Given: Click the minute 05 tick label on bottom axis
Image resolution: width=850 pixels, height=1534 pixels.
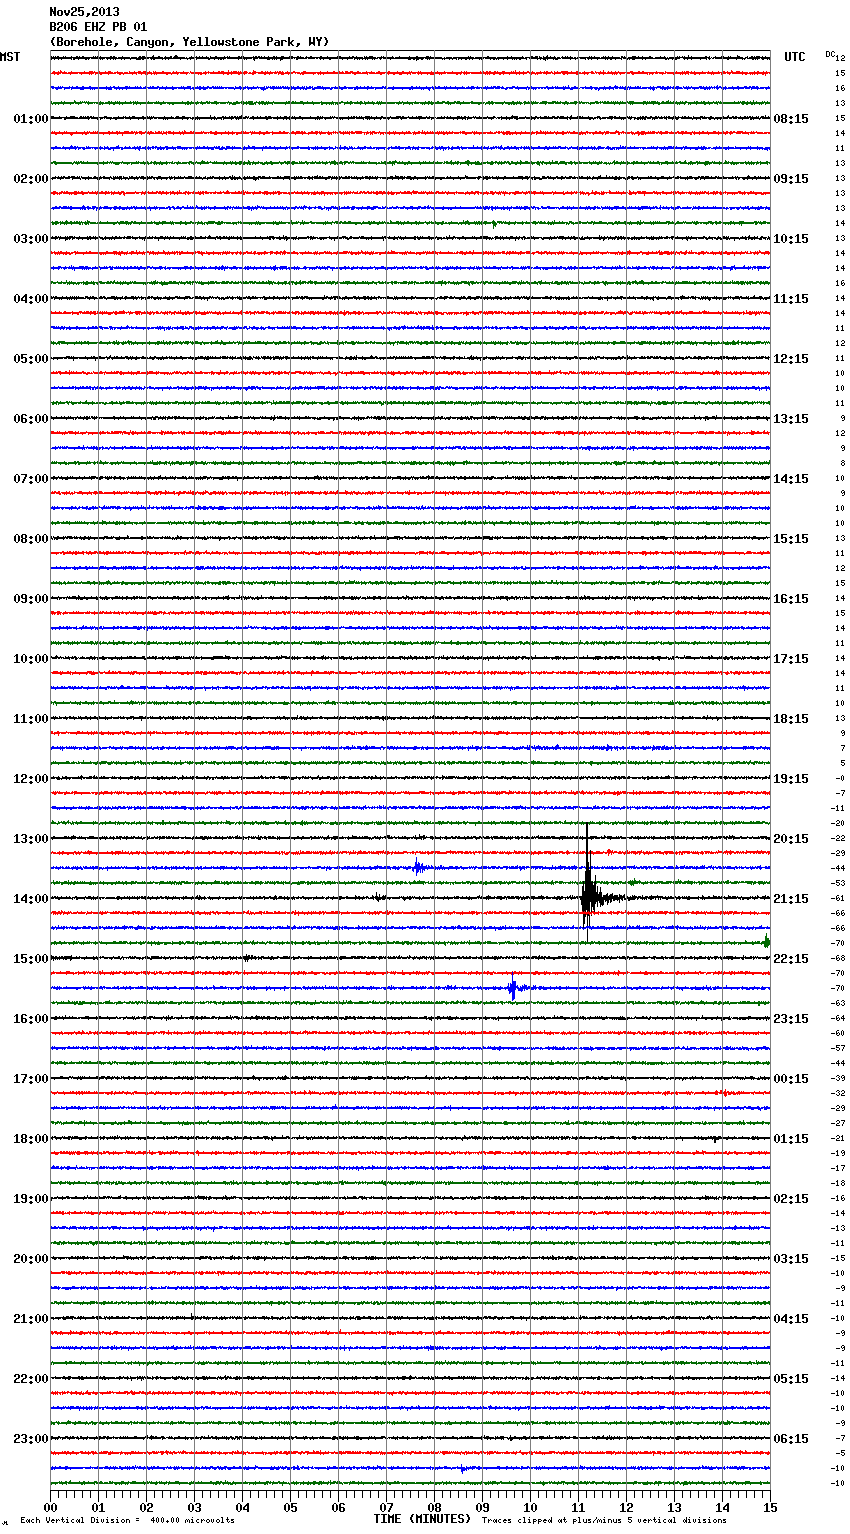Looking at the screenshot, I should 290,1507.
